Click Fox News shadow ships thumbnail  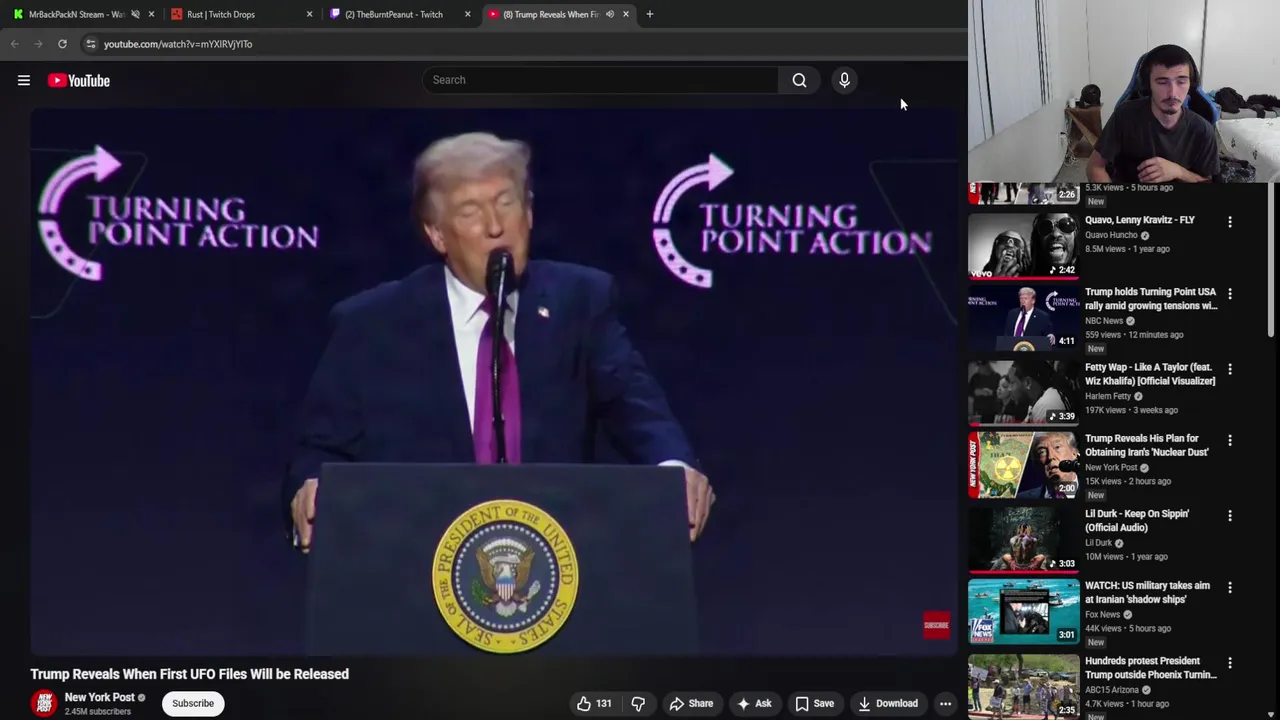click(x=1023, y=611)
